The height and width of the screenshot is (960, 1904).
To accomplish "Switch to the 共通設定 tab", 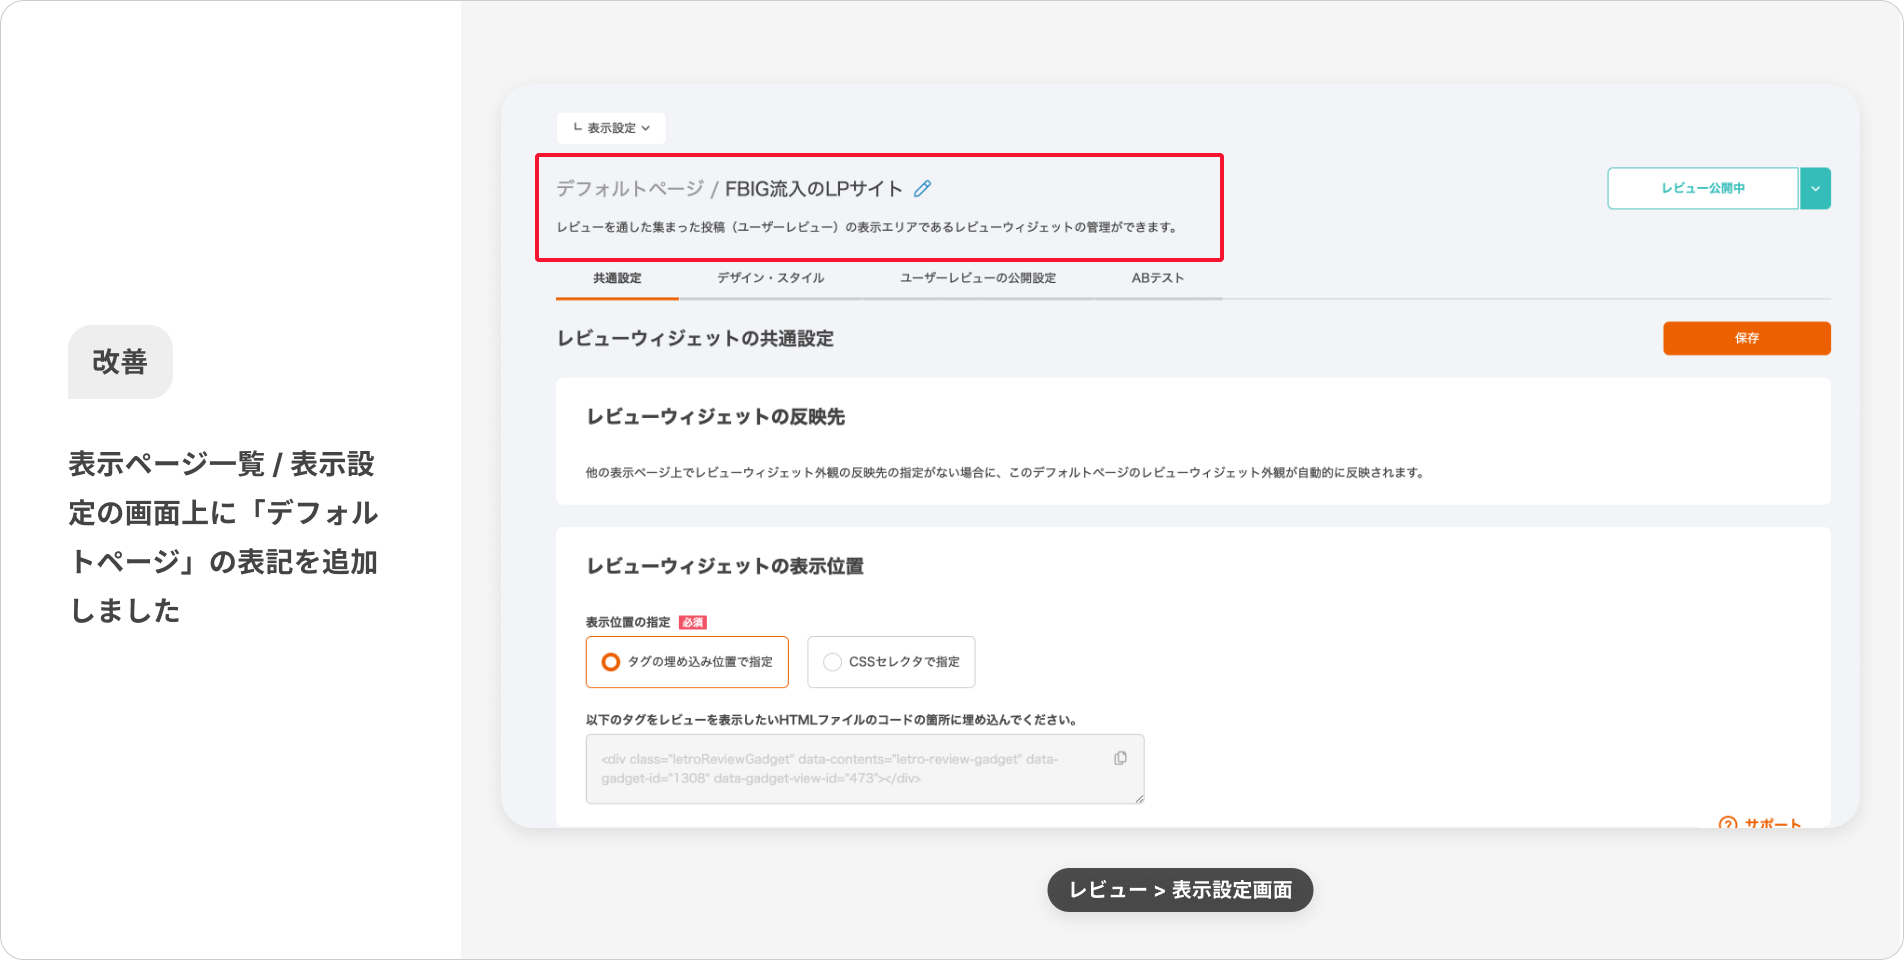I will click(617, 278).
